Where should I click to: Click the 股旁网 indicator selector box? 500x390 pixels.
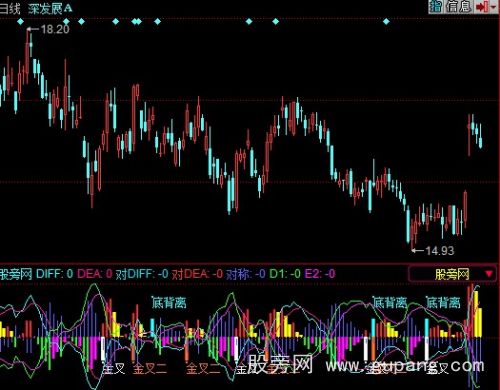(x=452, y=274)
